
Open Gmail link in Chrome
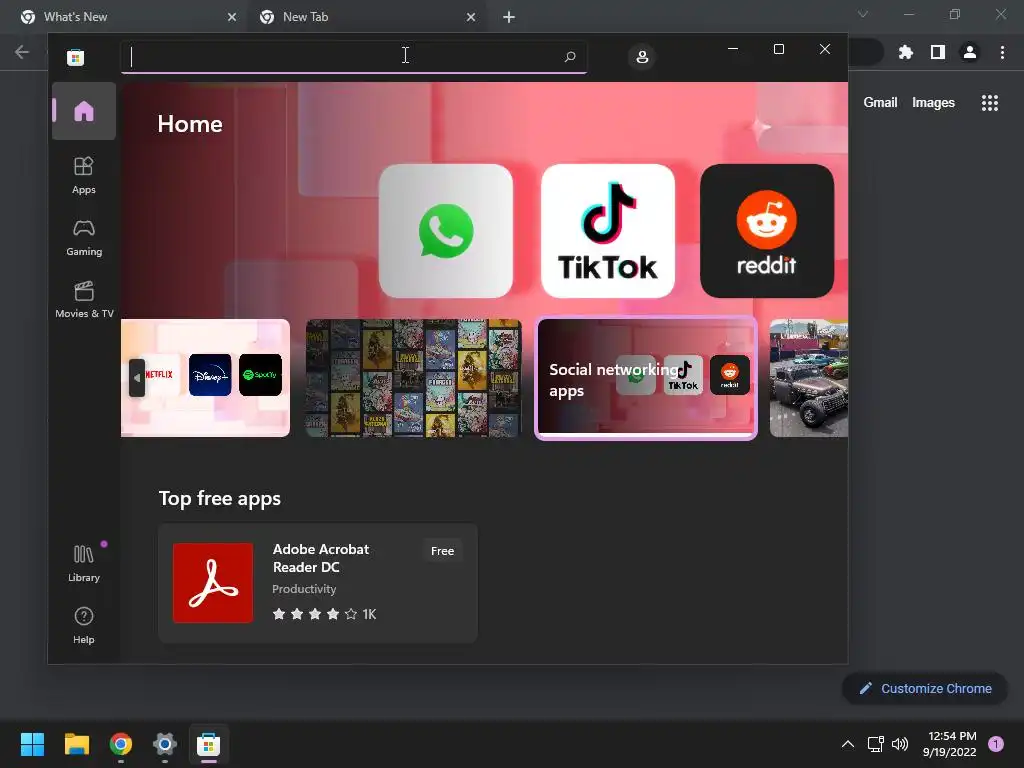click(880, 103)
